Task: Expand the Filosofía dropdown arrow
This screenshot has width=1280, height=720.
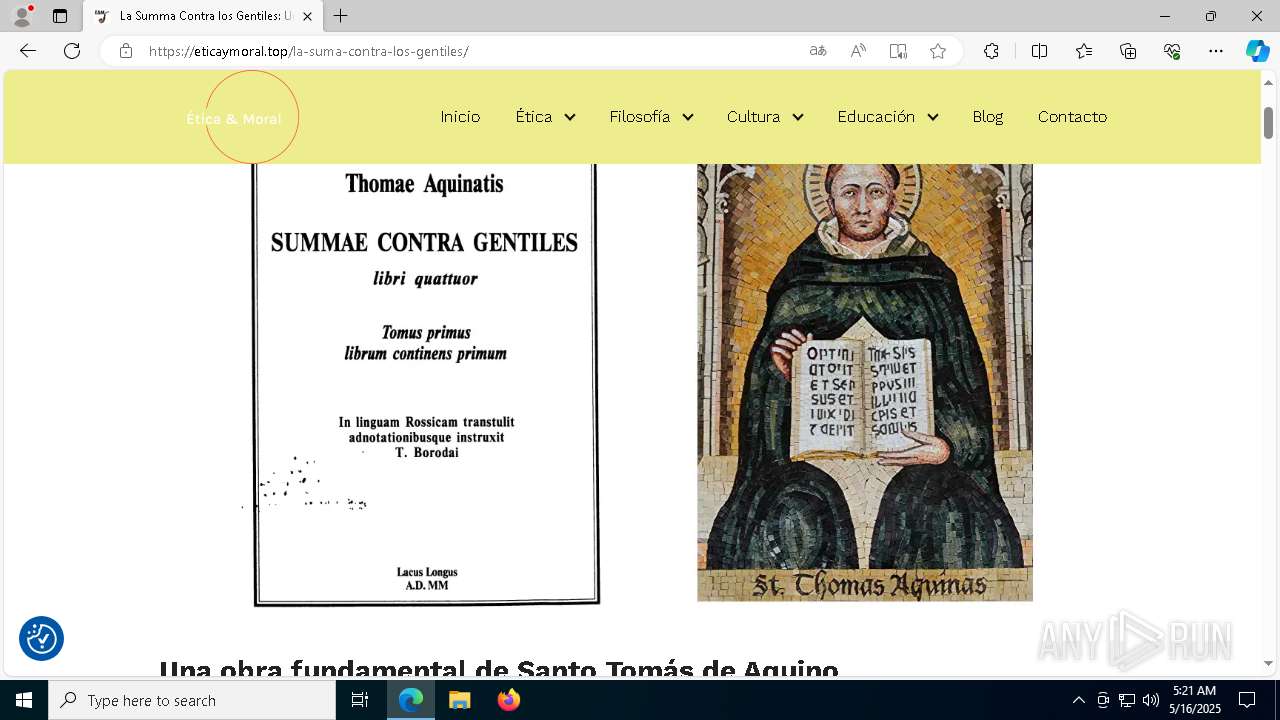Action: [688, 117]
